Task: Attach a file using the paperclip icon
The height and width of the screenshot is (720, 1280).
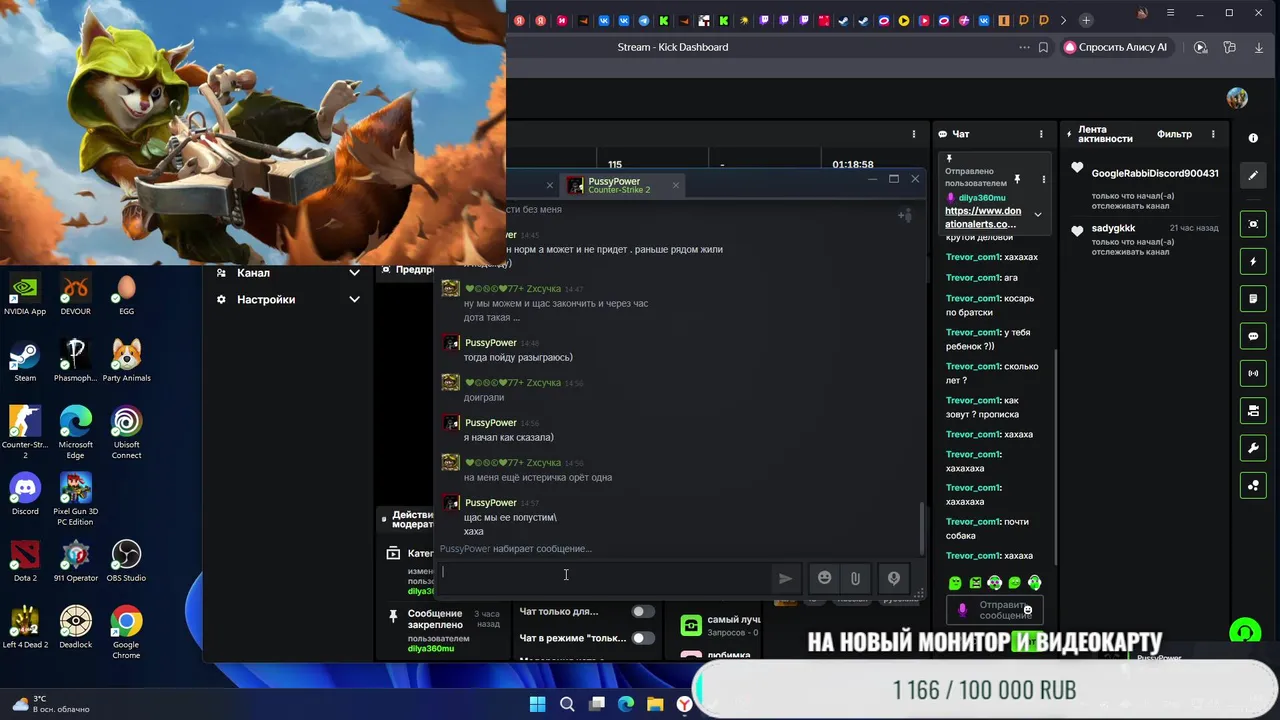Action: coord(855,578)
